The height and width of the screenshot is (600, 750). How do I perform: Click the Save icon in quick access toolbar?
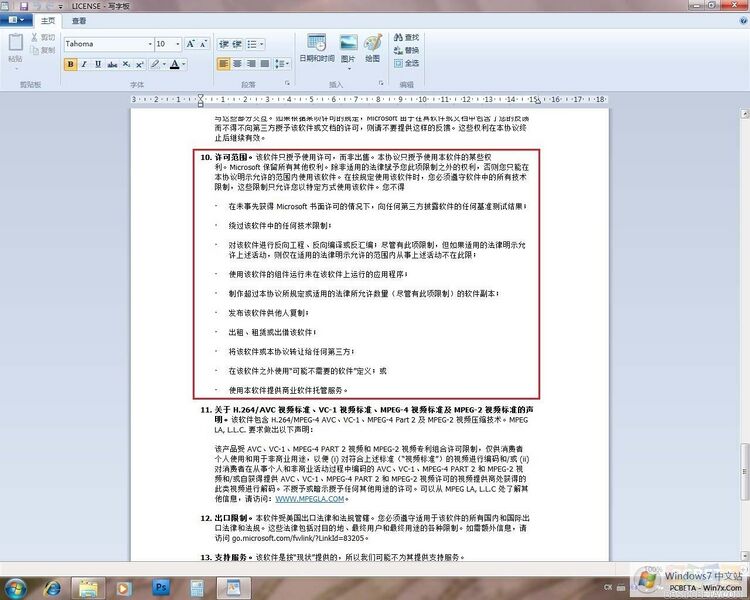click(x=23, y=6)
